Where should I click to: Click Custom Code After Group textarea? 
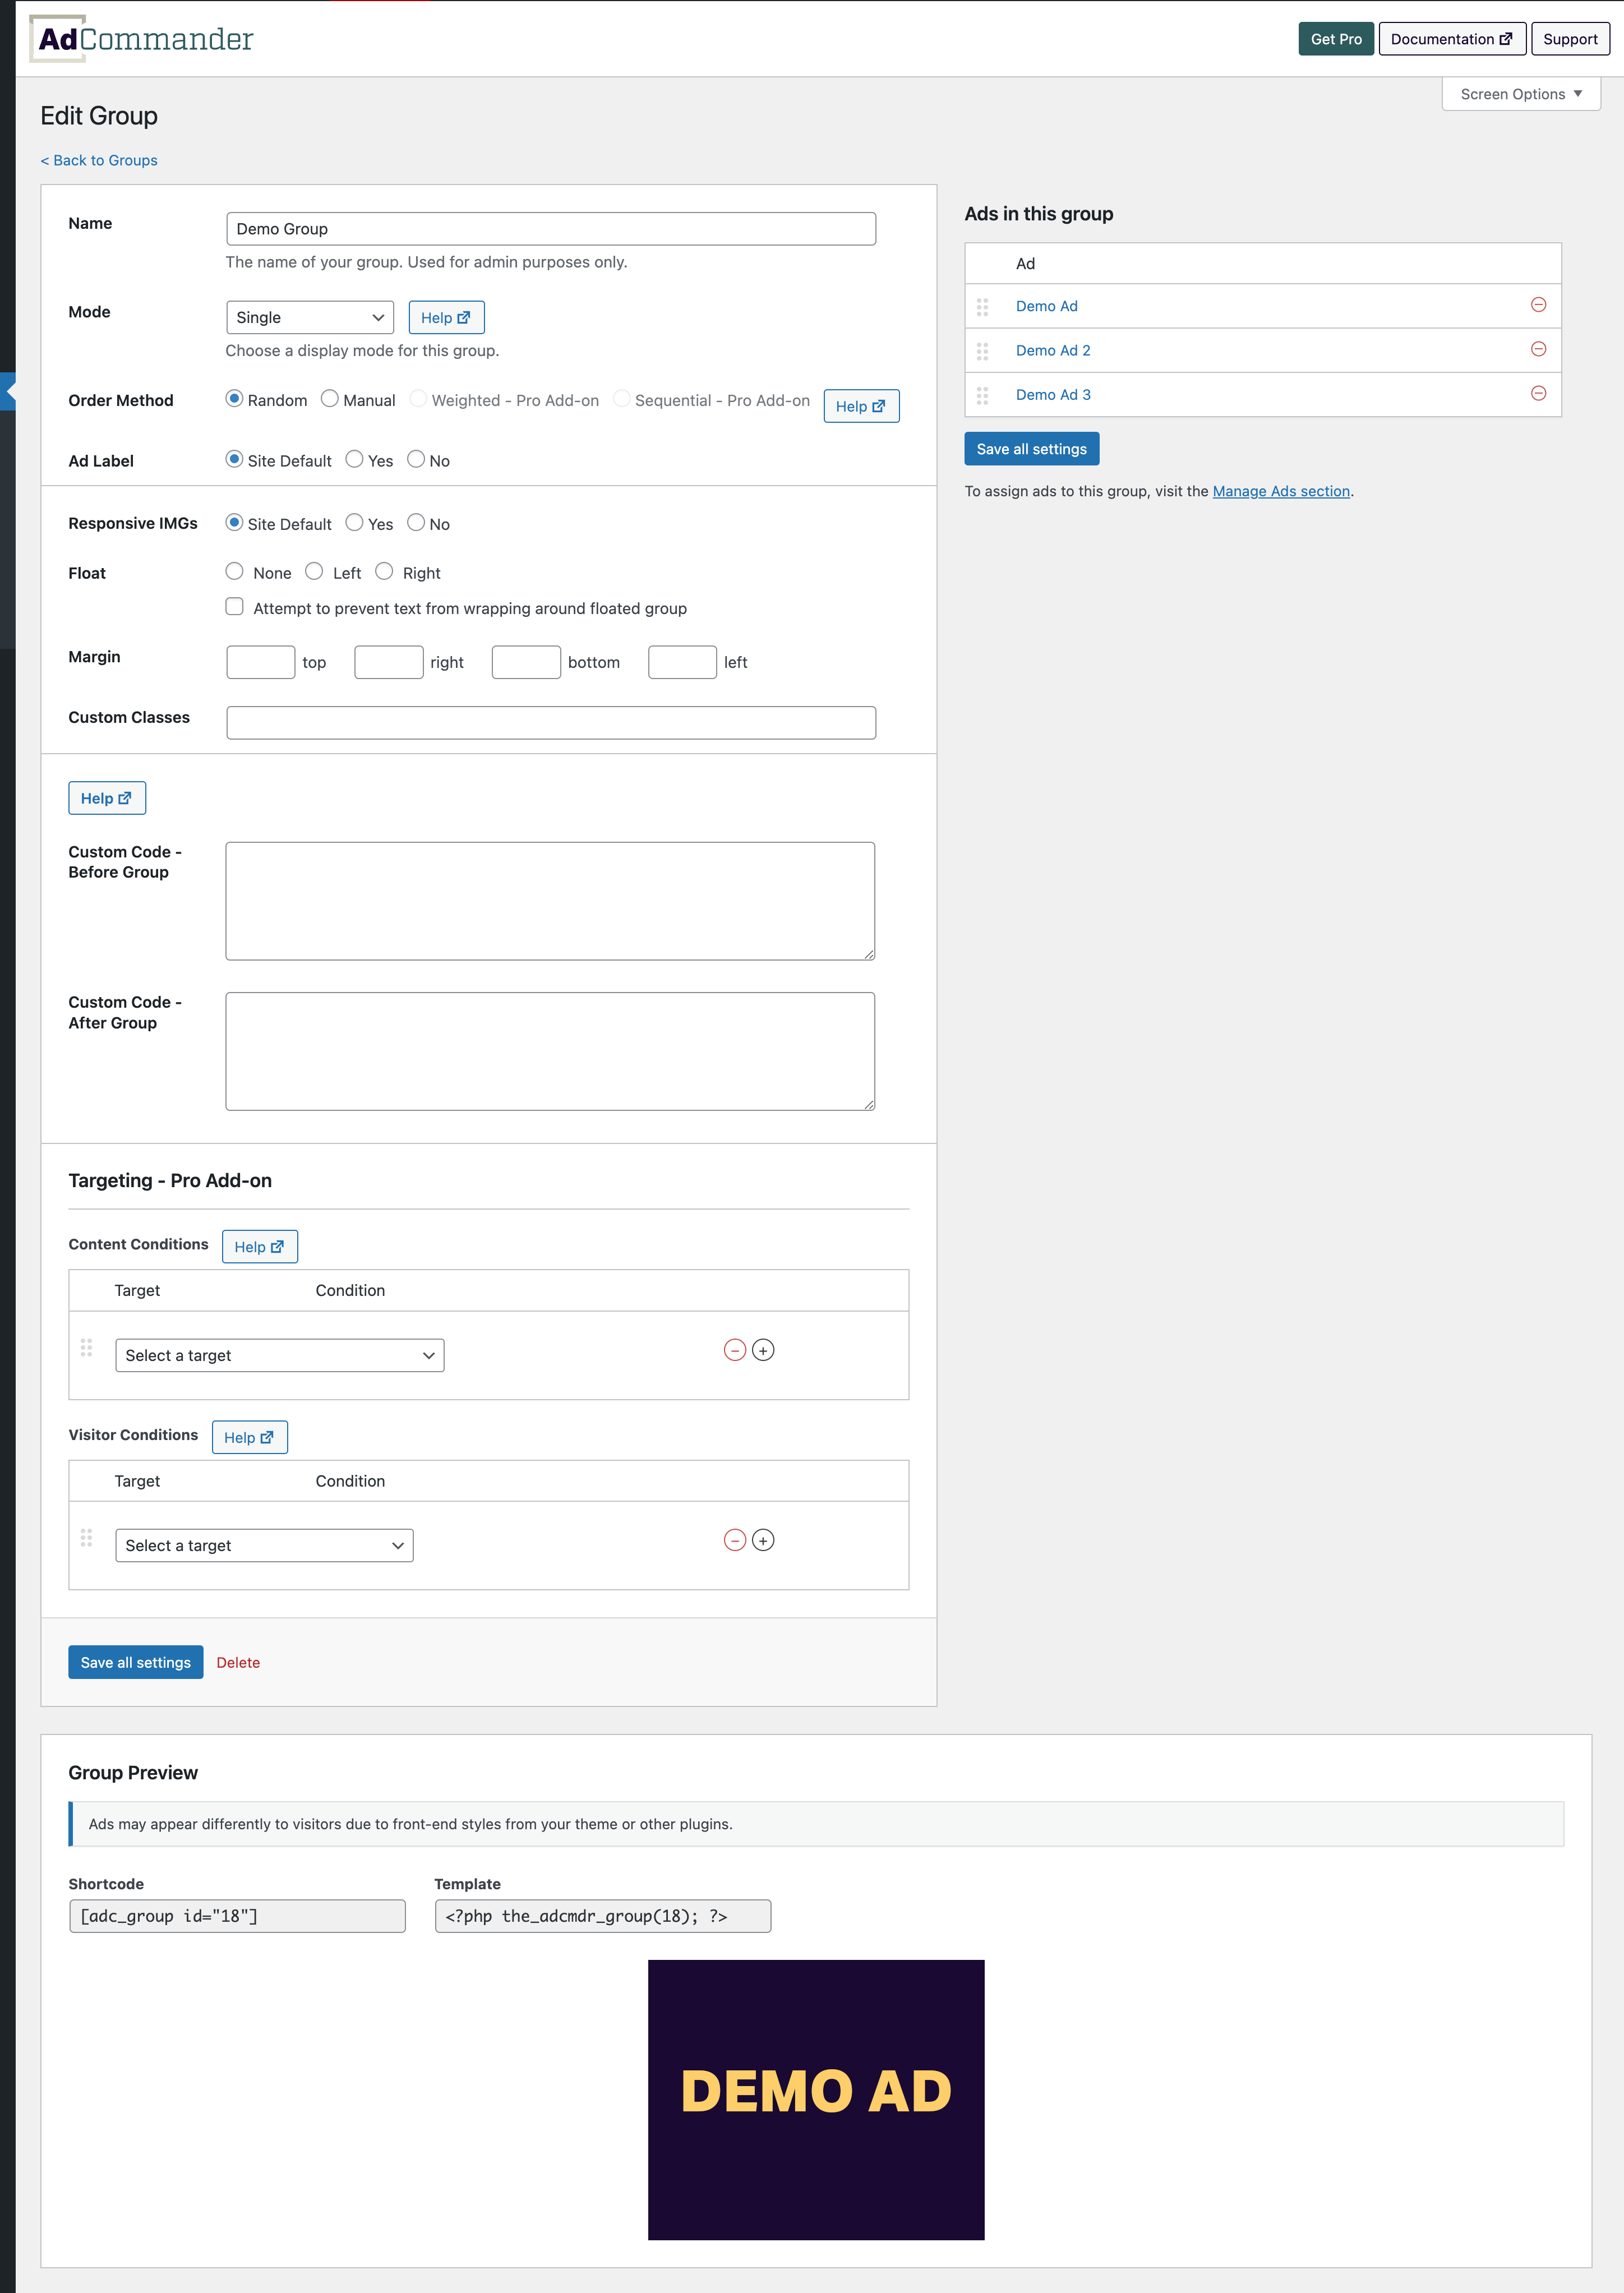[550, 1051]
